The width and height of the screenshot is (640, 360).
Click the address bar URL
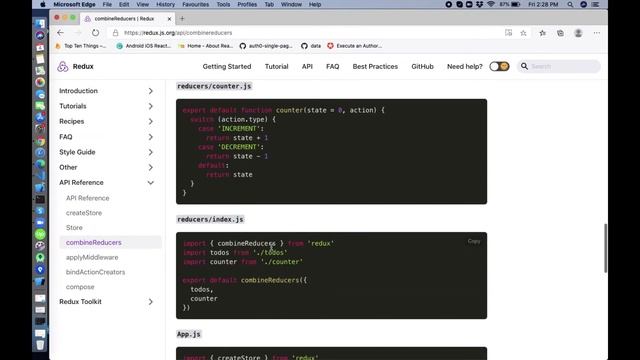click(178, 33)
